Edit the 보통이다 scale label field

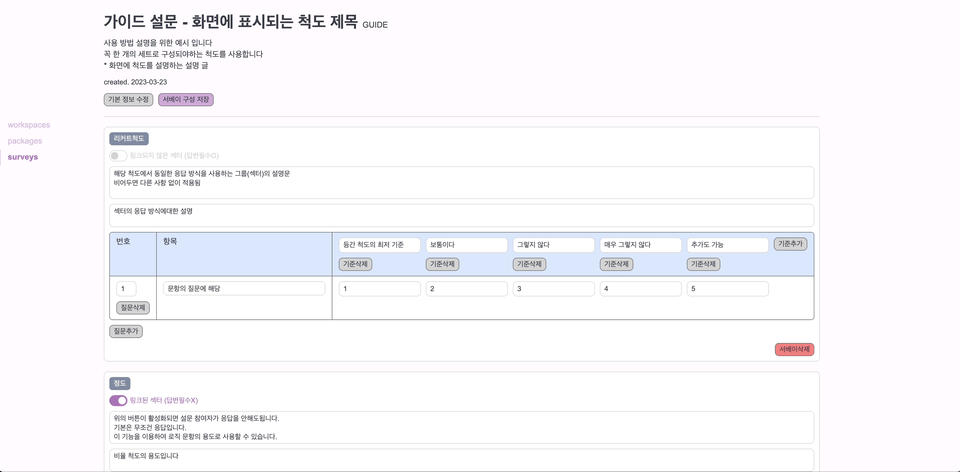click(x=467, y=245)
